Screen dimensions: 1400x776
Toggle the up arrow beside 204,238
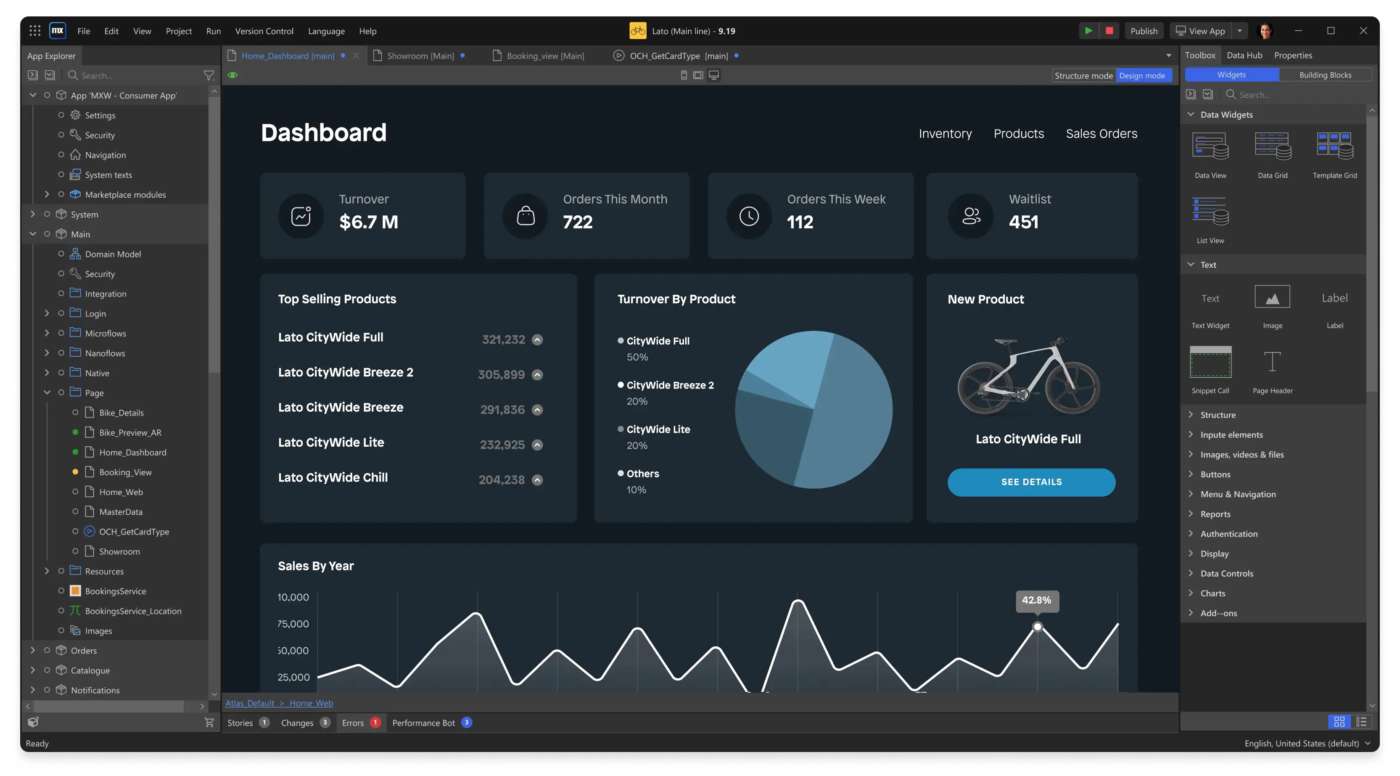[537, 480]
